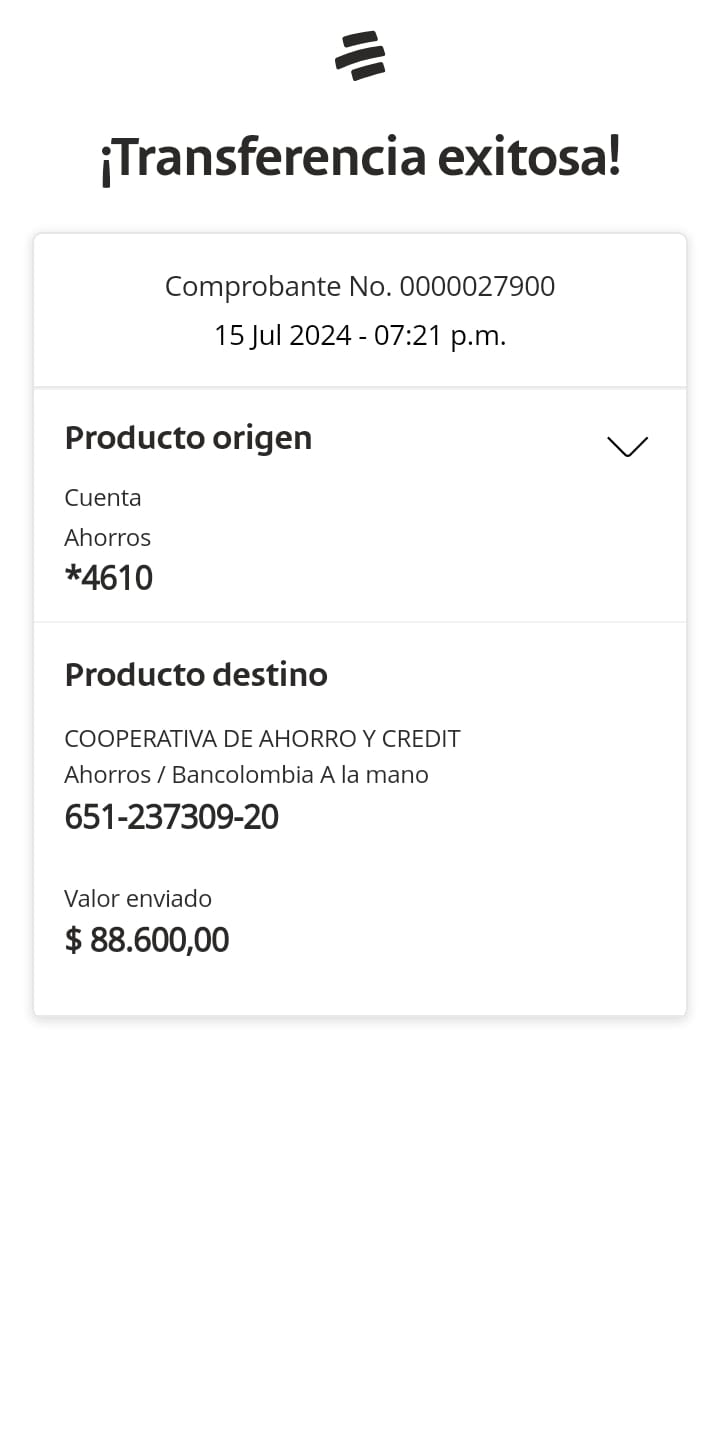Click the Producto destino section title
The height and width of the screenshot is (1440, 720).
[x=196, y=675]
